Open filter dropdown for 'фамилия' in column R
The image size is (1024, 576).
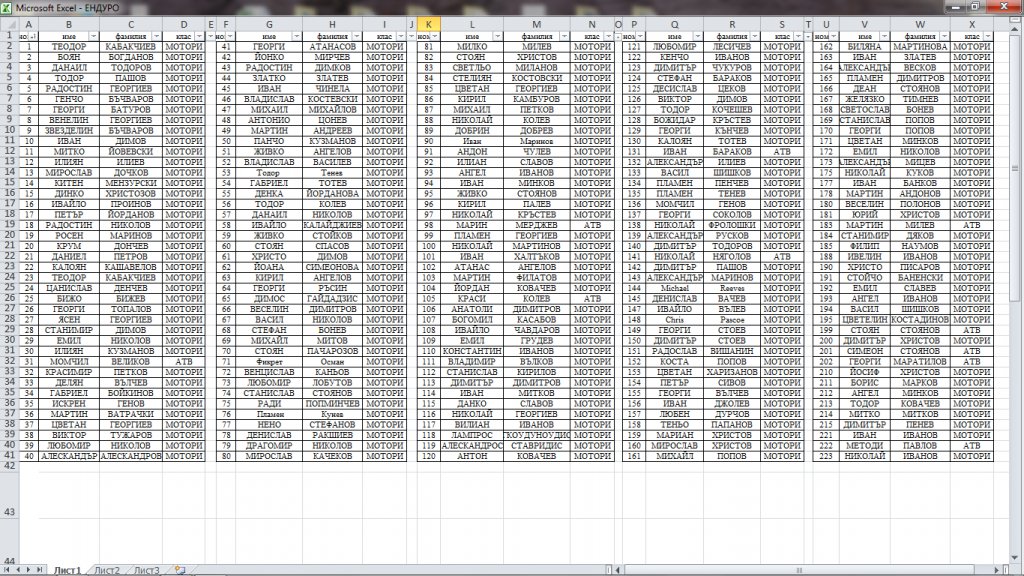coord(755,36)
